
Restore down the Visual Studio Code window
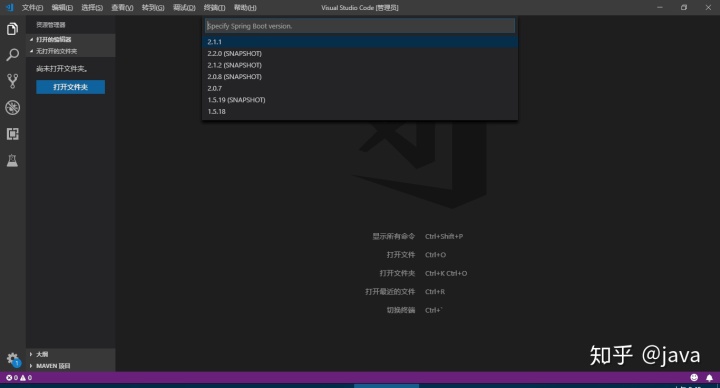(684, 7)
